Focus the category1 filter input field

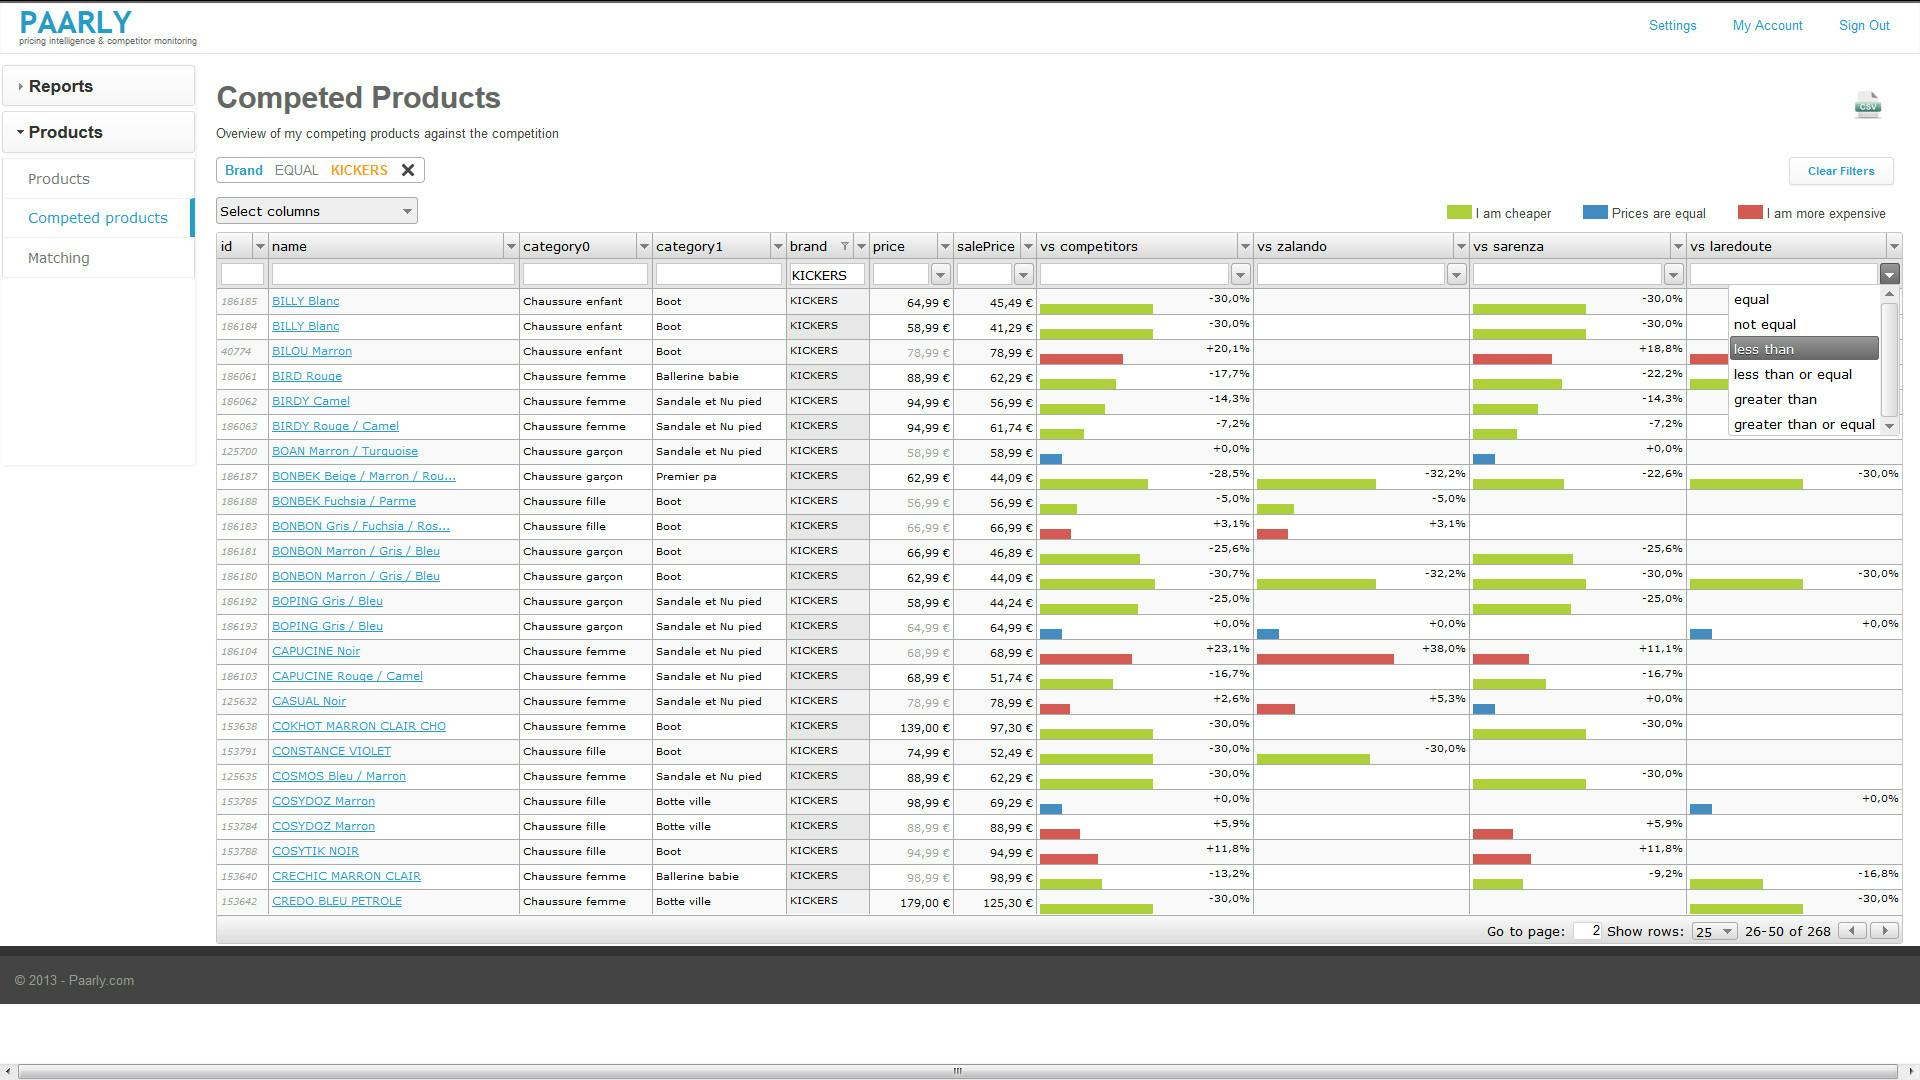(x=718, y=274)
